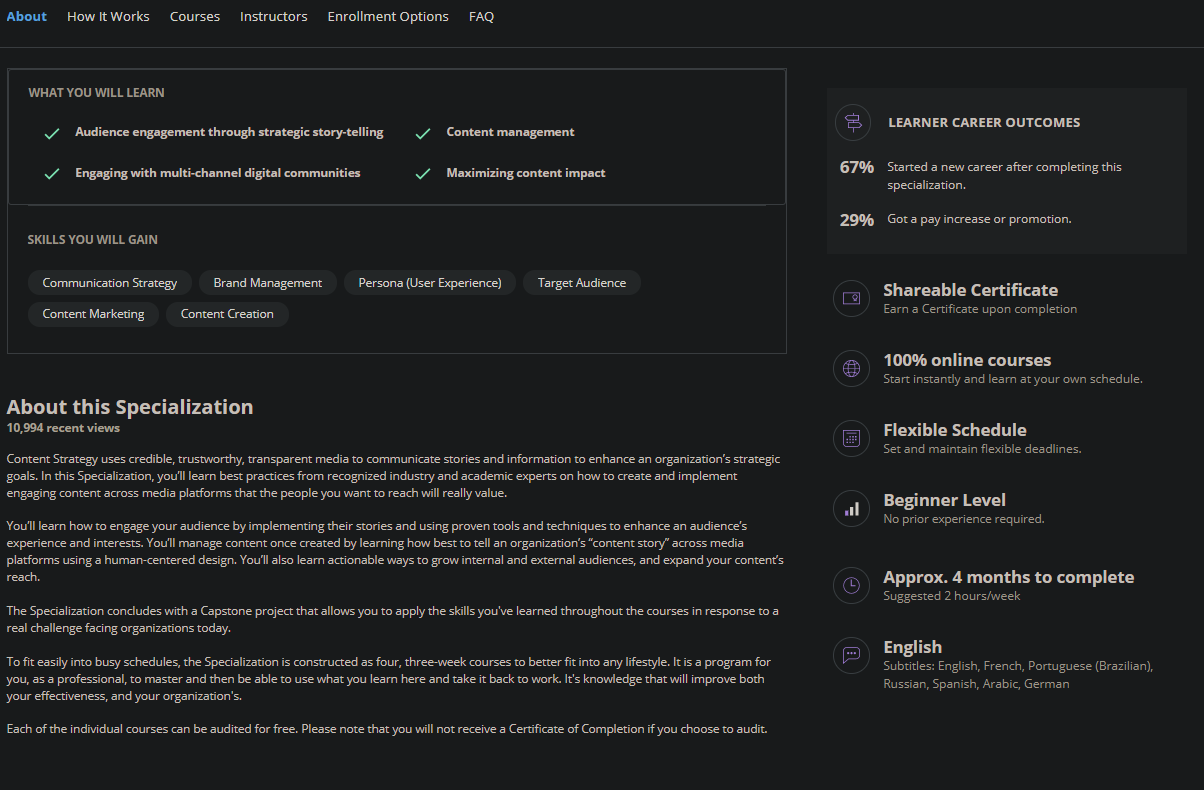Click the globe icon for 100% online courses
This screenshot has width=1204, height=790.
(x=852, y=368)
